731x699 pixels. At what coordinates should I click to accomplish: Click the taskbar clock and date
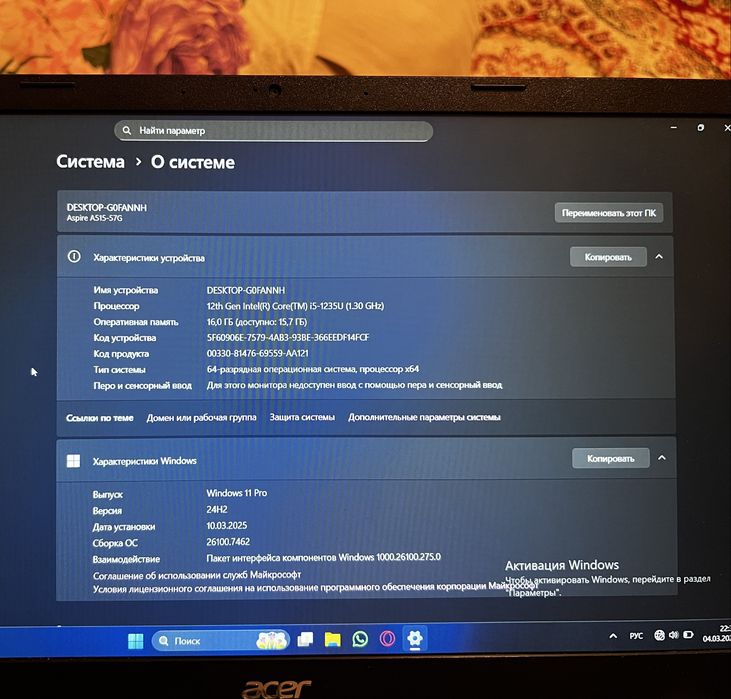pyautogui.click(x=718, y=633)
